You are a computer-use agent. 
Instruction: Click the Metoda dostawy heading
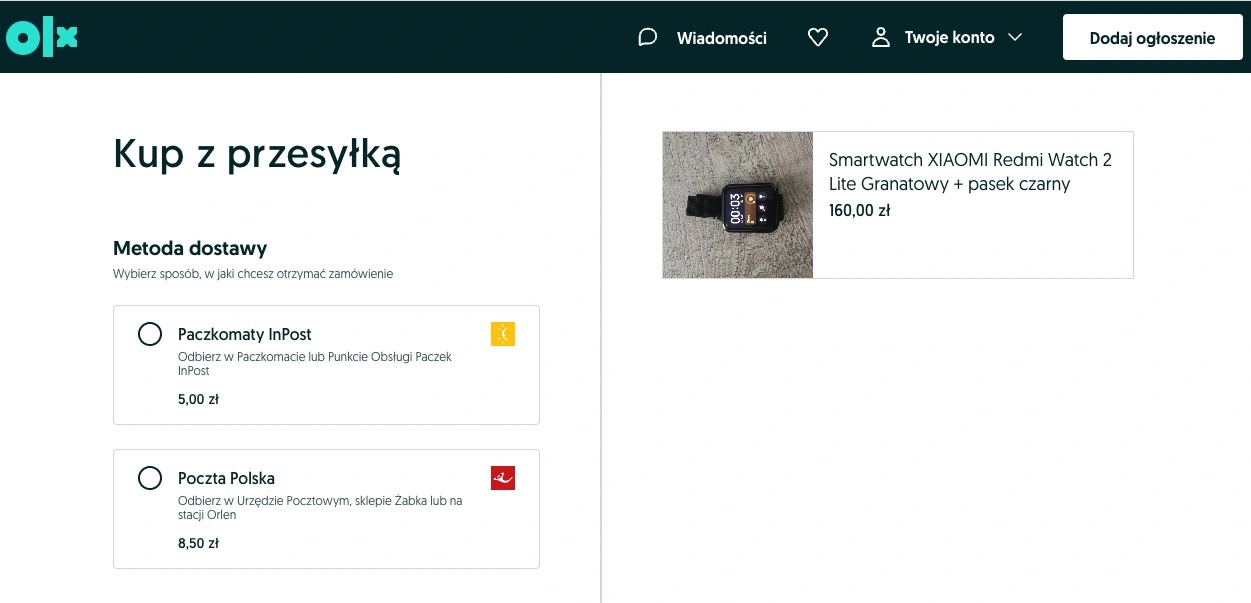pos(190,248)
